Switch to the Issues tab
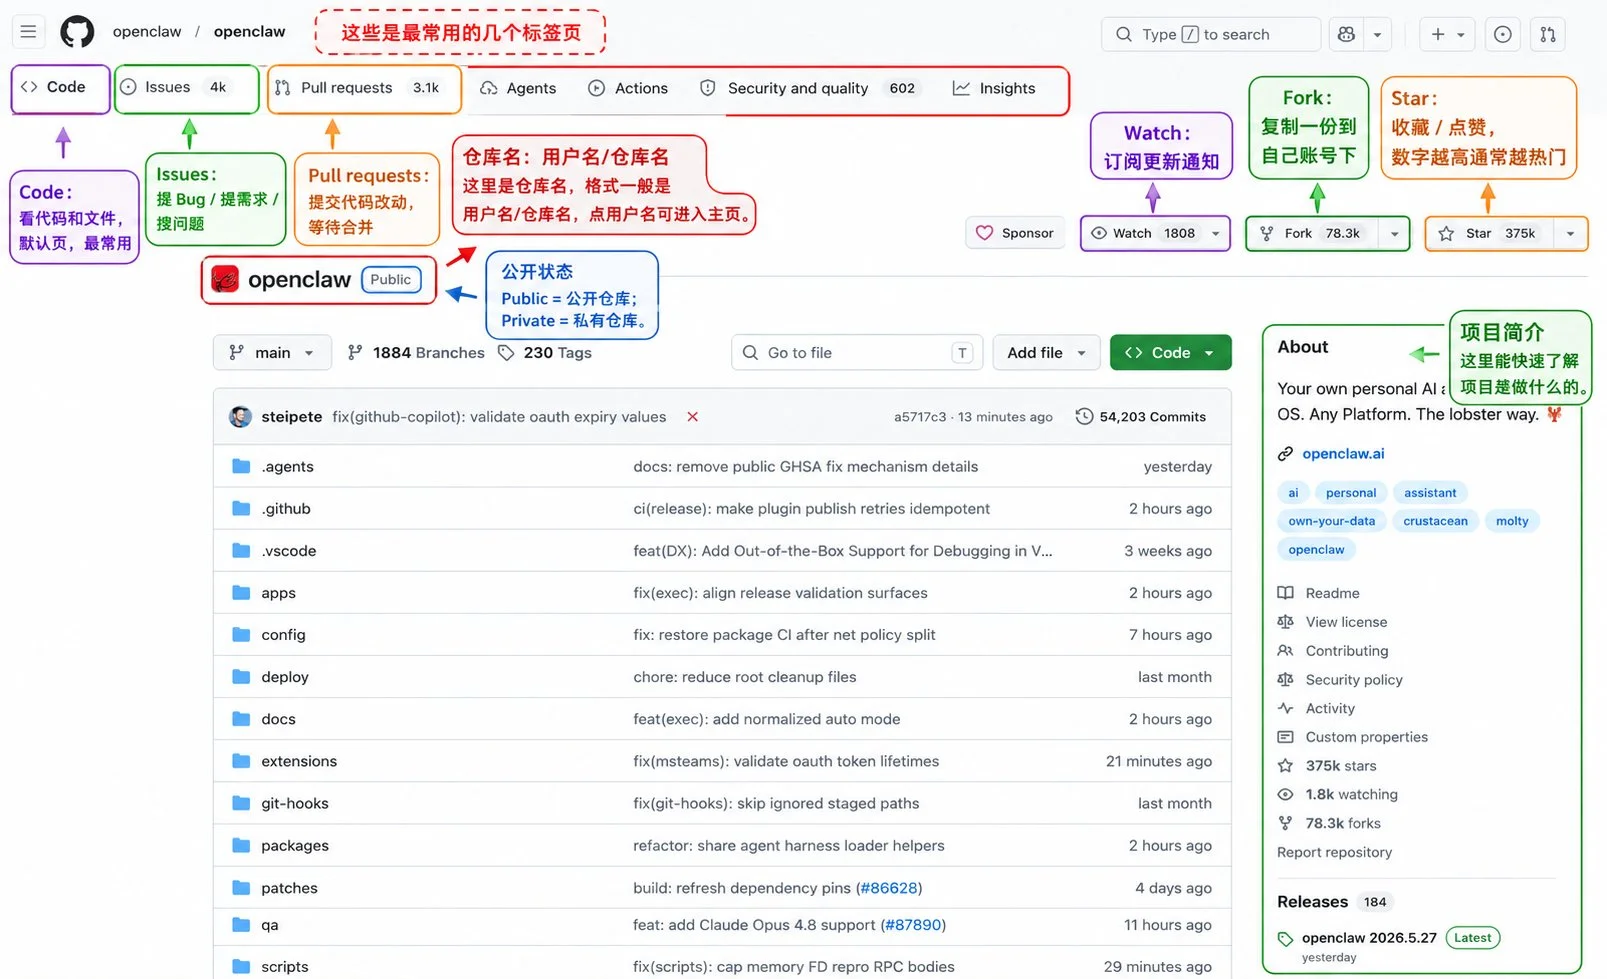This screenshot has height=979, width=1607. (174, 87)
